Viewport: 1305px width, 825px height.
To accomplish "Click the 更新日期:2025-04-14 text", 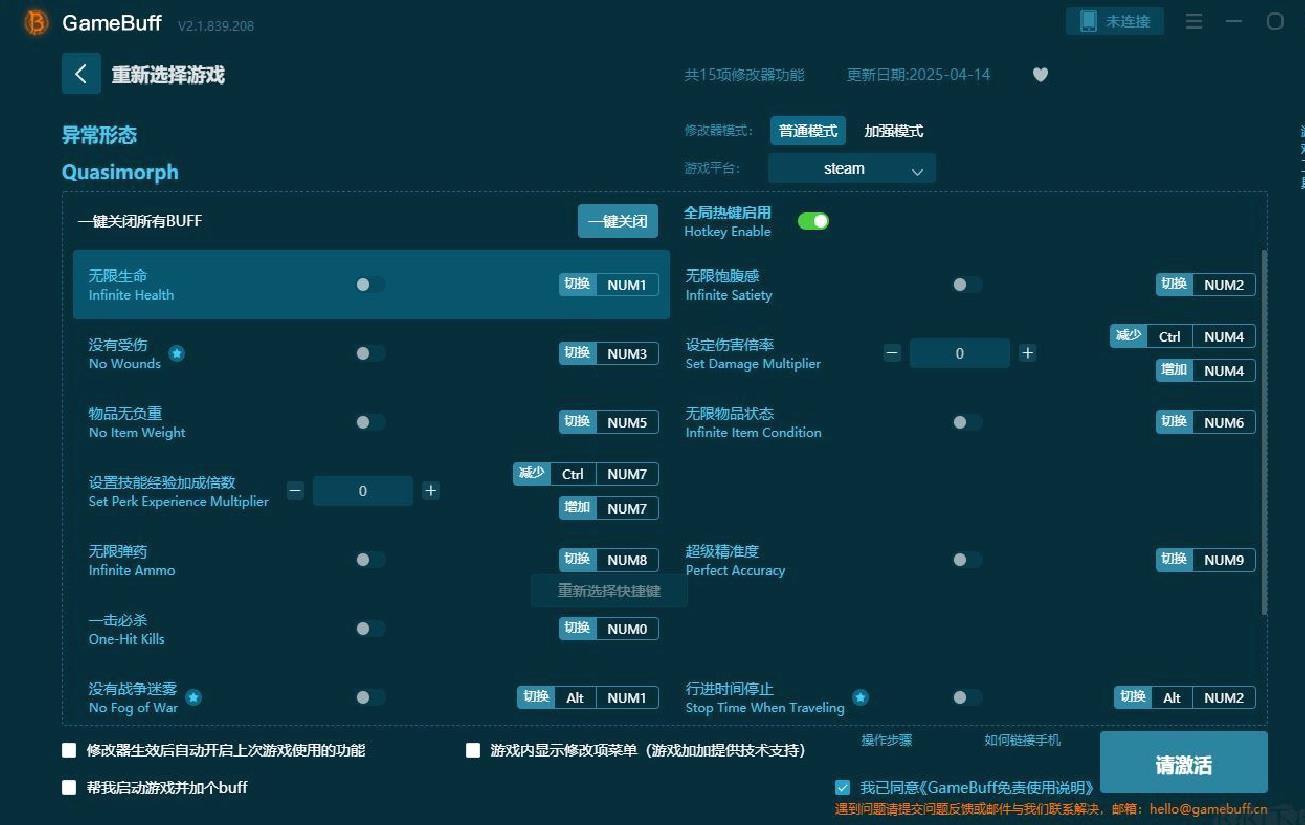I will (918, 74).
